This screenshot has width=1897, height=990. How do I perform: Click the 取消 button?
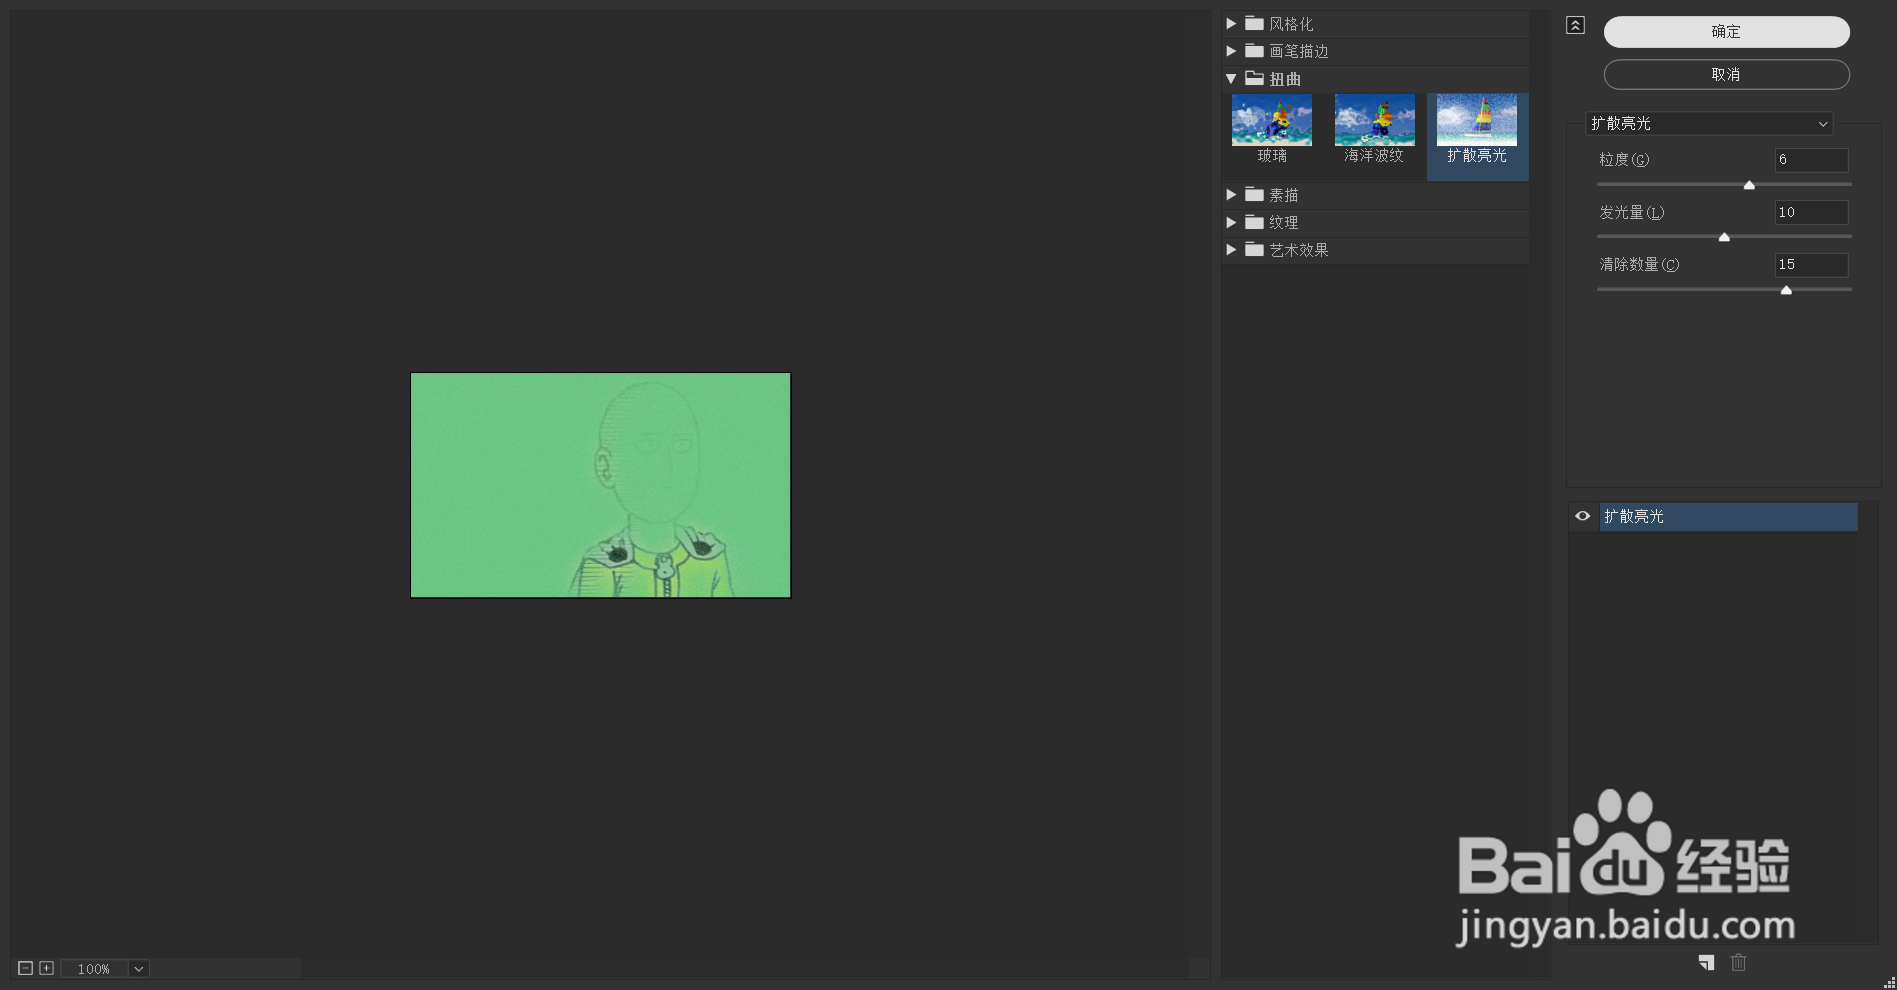pyautogui.click(x=1726, y=75)
